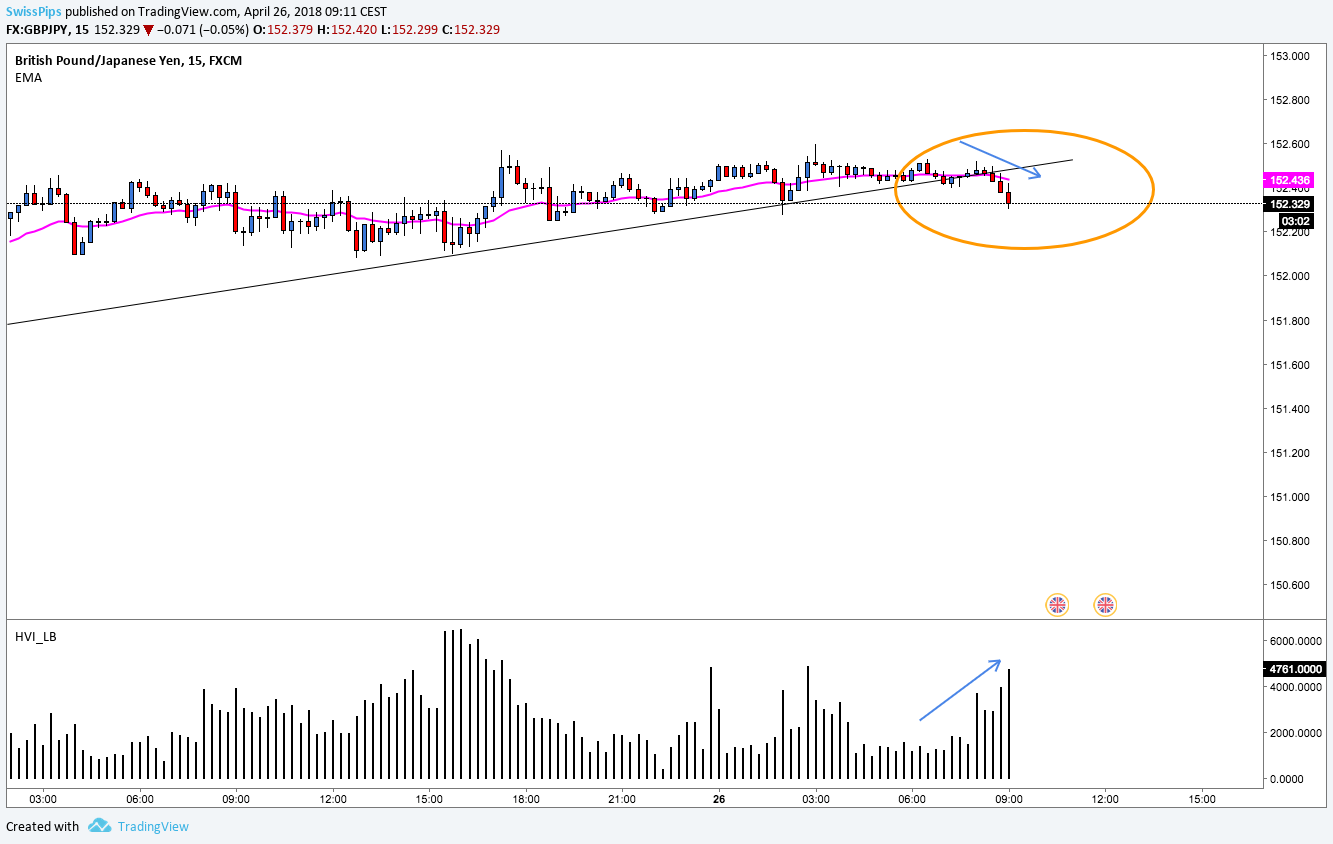Click the 151.600 price axis label

tap(1290, 365)
